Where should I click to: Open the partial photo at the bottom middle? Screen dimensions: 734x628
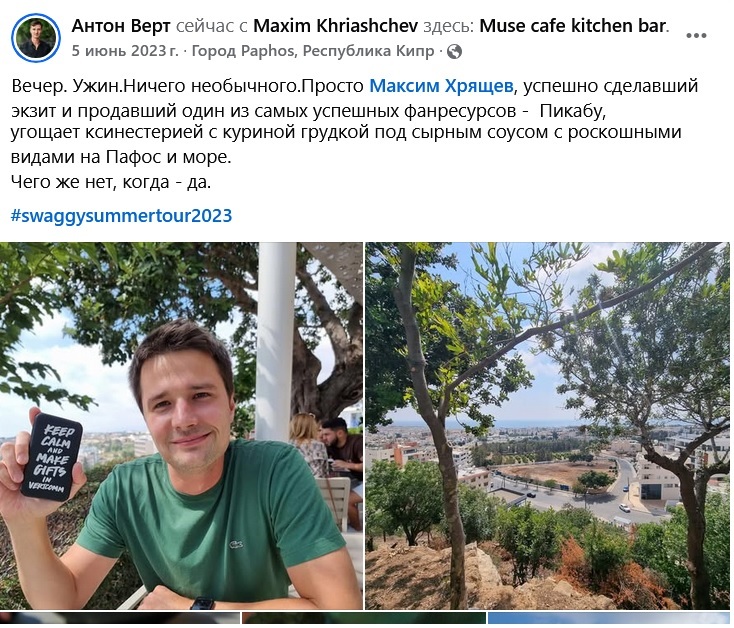[x=363, y=619]
